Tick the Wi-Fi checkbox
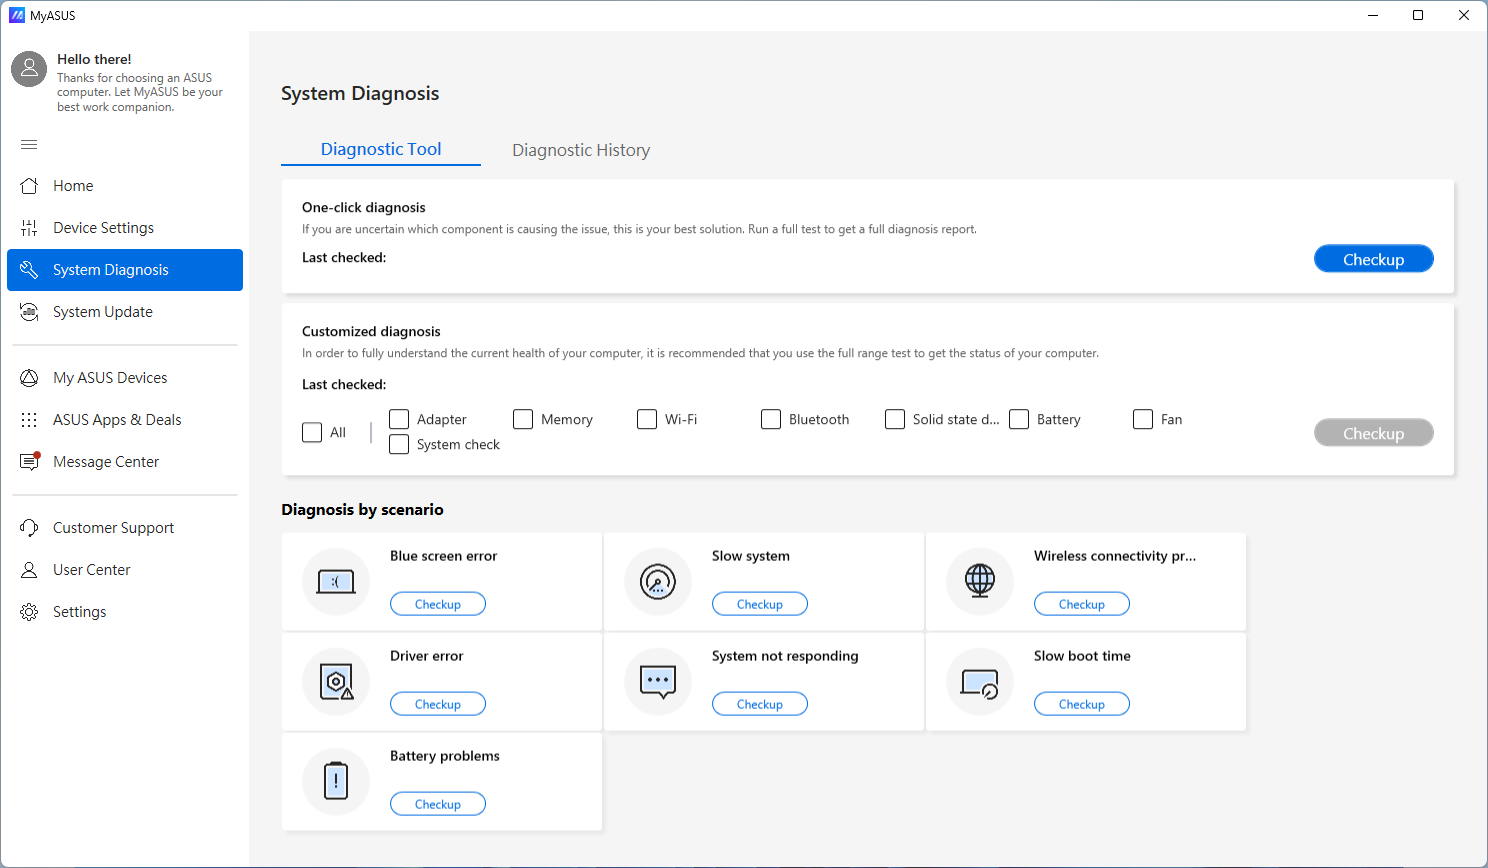 [647, 419]
